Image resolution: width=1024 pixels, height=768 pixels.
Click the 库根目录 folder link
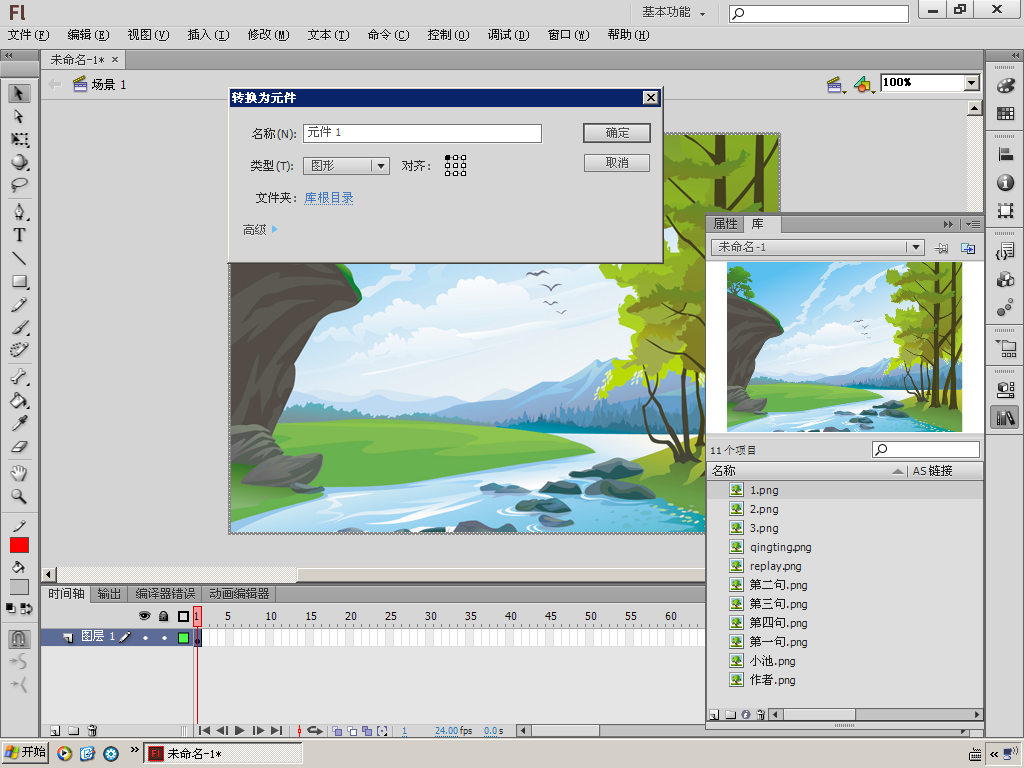tap(329, 198)
